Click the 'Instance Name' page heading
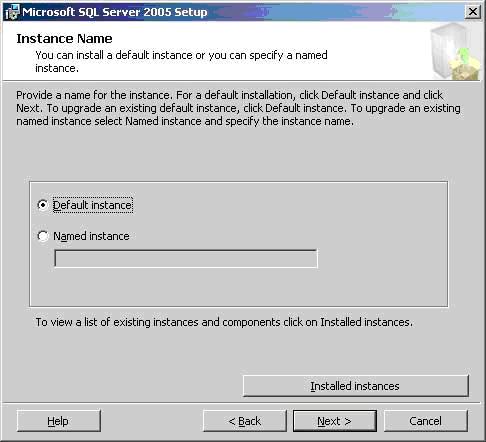 coord(64,39)
